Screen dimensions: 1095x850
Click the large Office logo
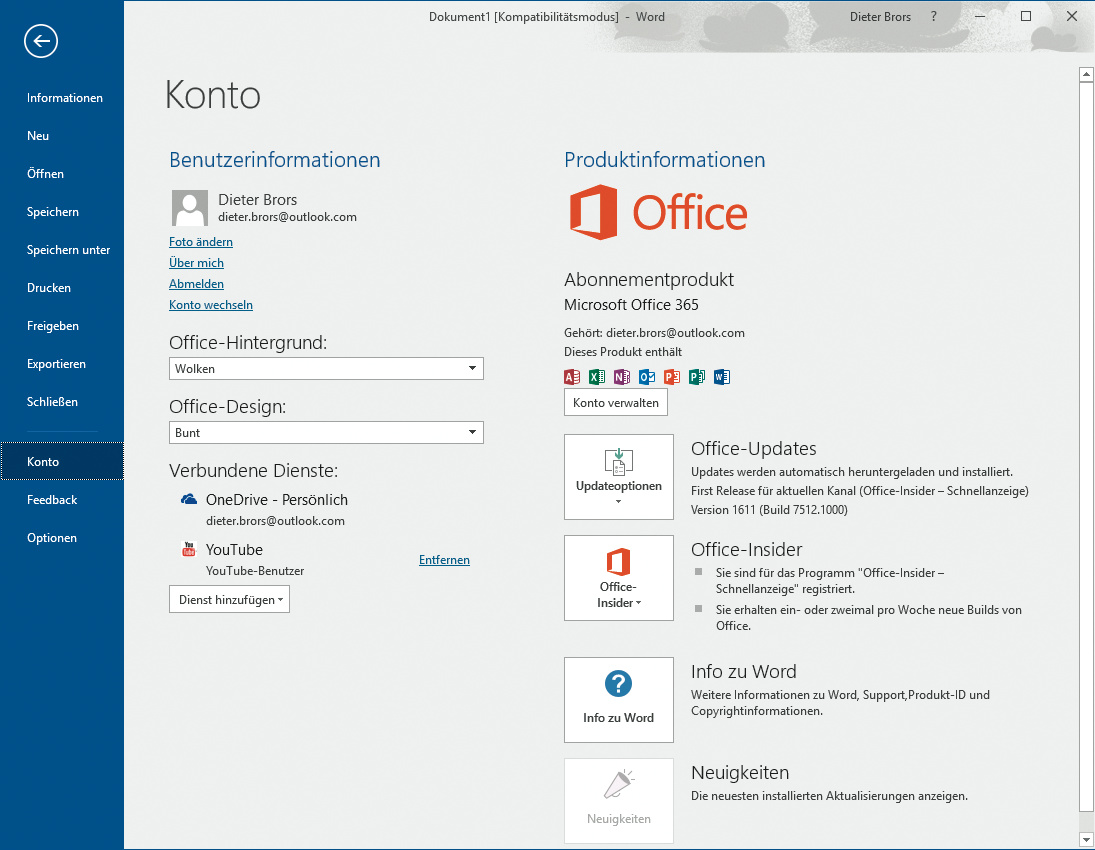click(659, 212)
